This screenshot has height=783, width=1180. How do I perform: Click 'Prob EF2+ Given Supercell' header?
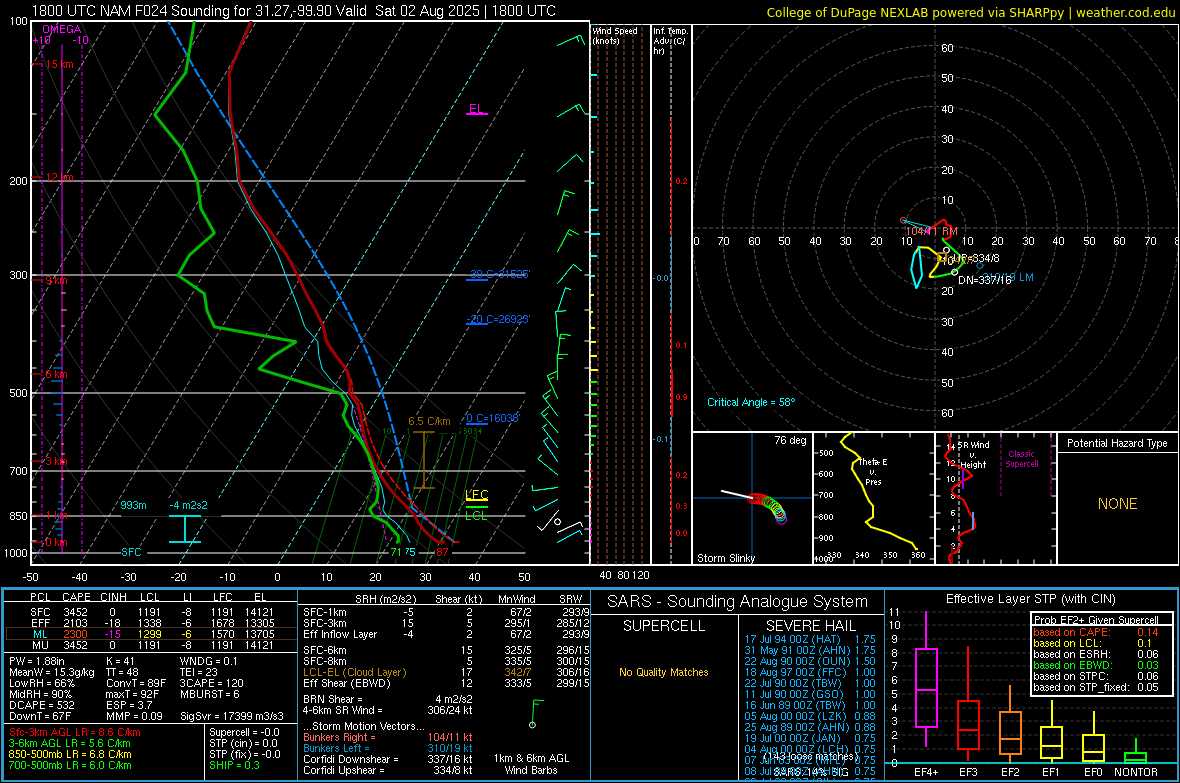[1096, 620]
